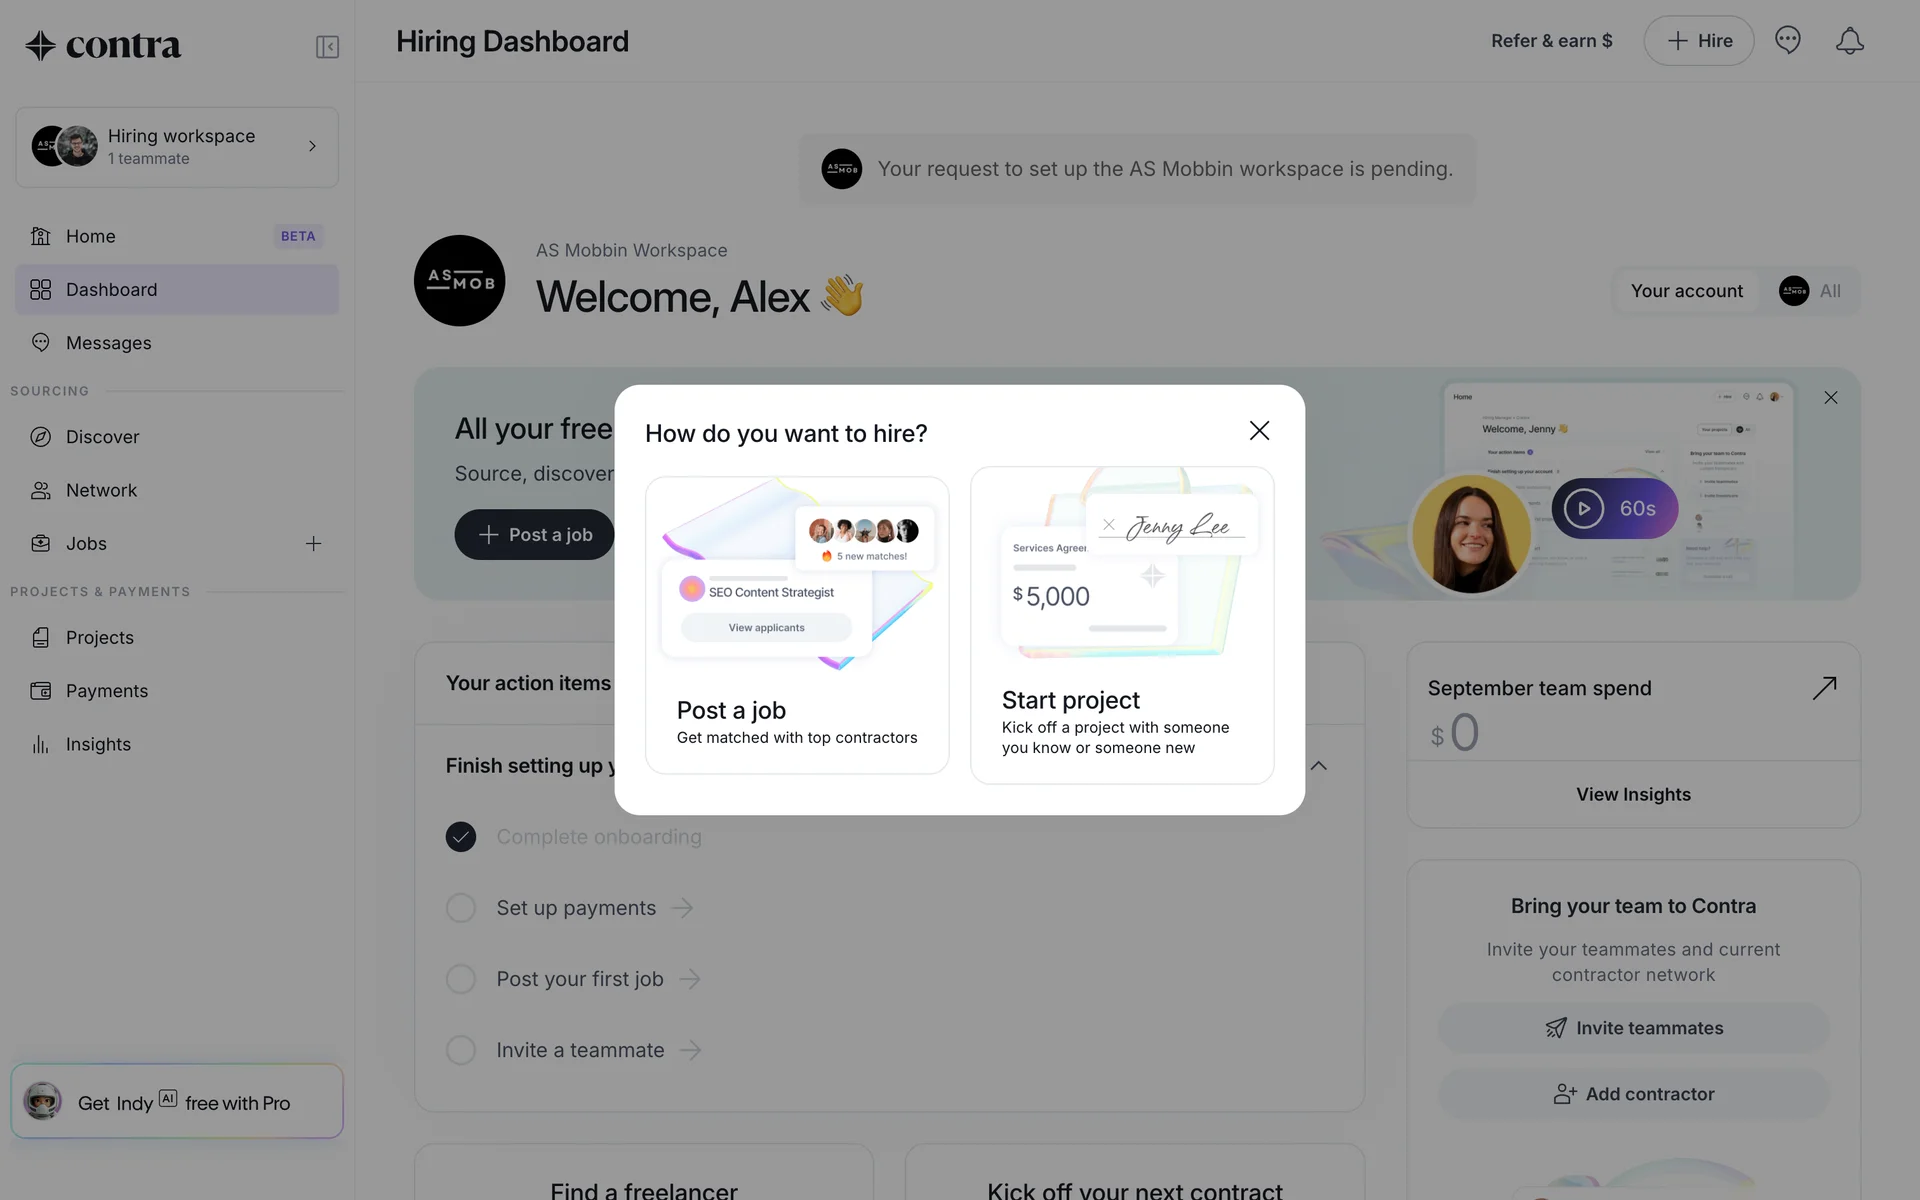Click the View Insights link
Image resolution: width=1920 pixels, height=1200 pixels.
1633,794
